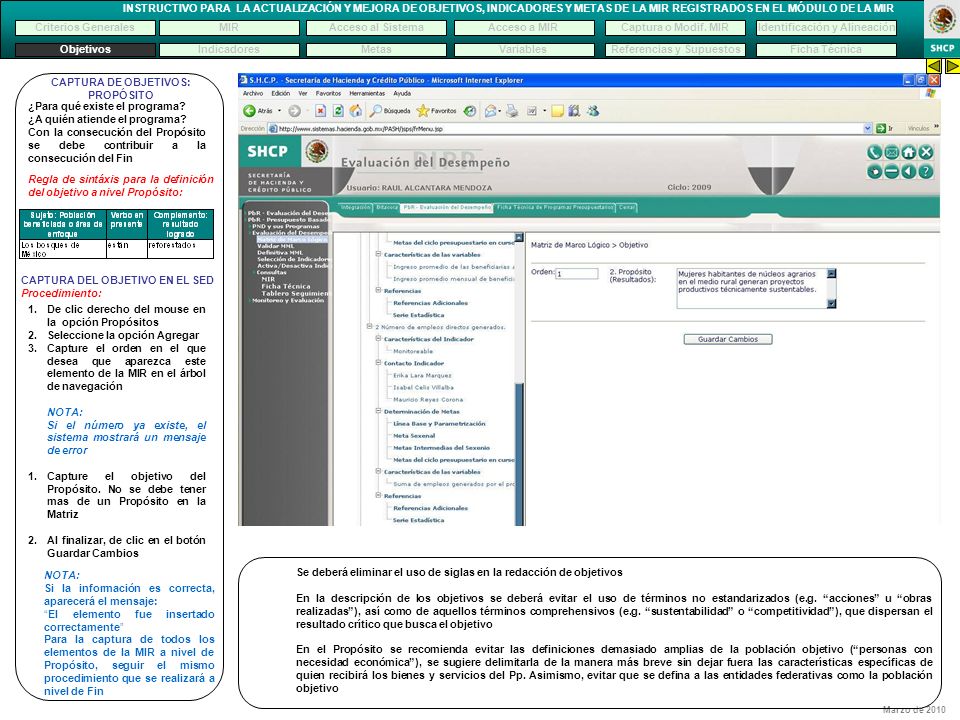Open the Edición menu

click(x=280, y=94)
